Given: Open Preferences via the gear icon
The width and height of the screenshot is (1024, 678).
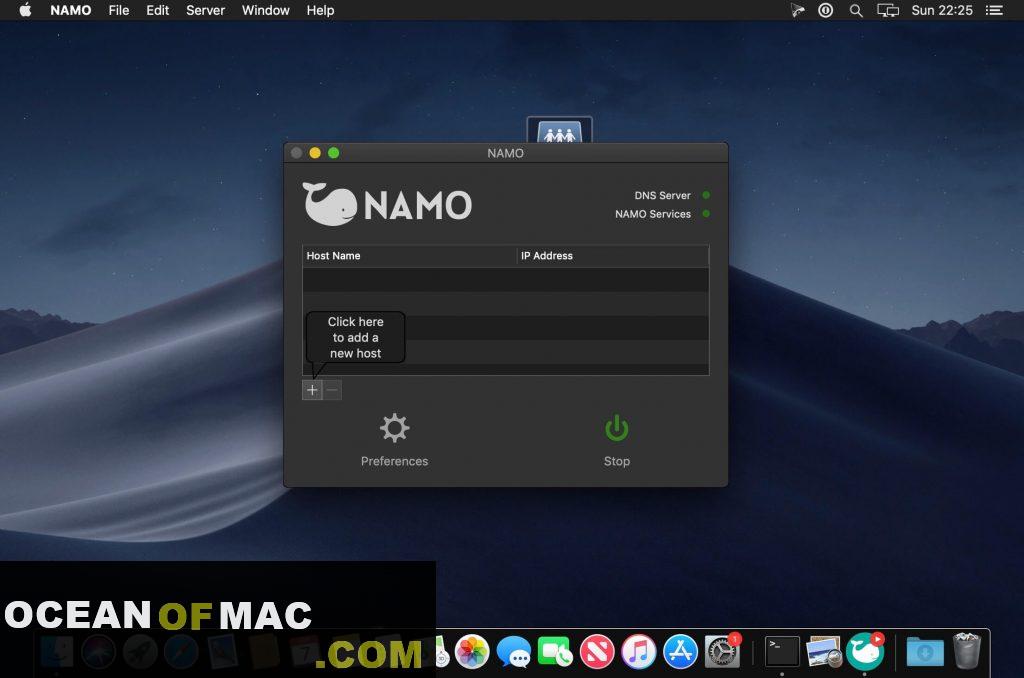Looking at the screenshot, I should point(394,428).
